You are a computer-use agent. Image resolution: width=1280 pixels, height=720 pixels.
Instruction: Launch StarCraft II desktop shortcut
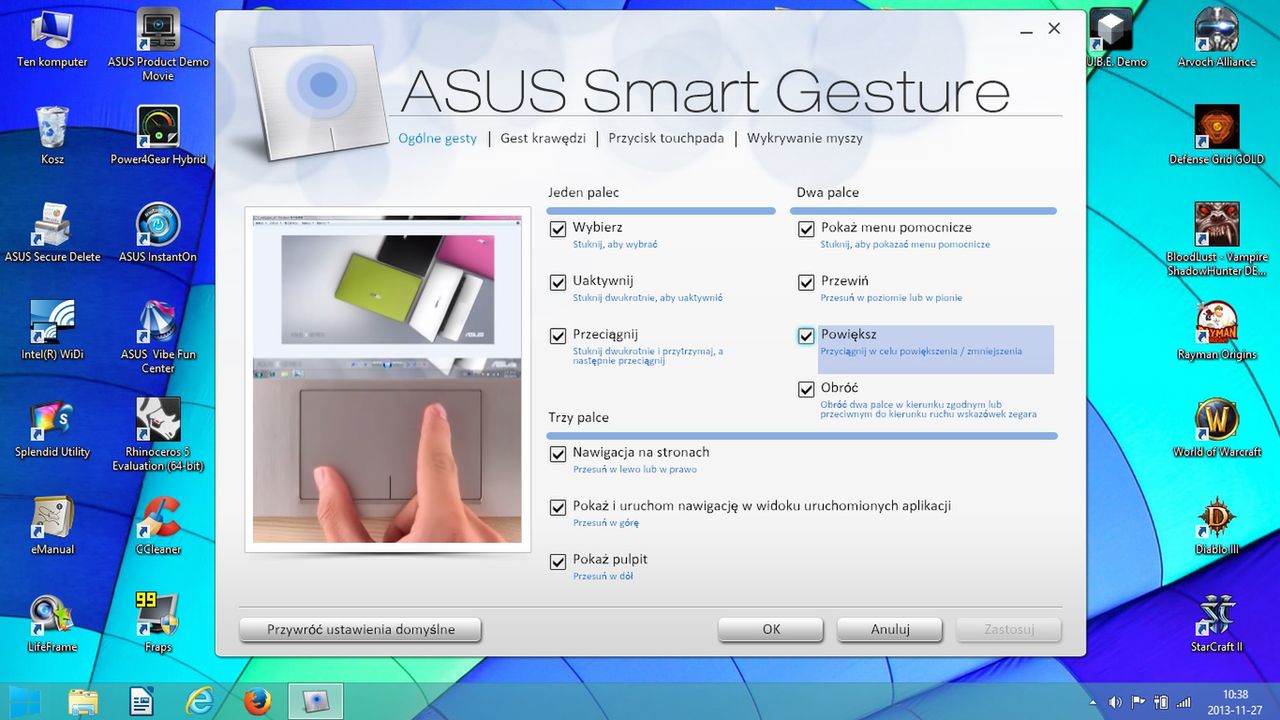click(1217, 622)
